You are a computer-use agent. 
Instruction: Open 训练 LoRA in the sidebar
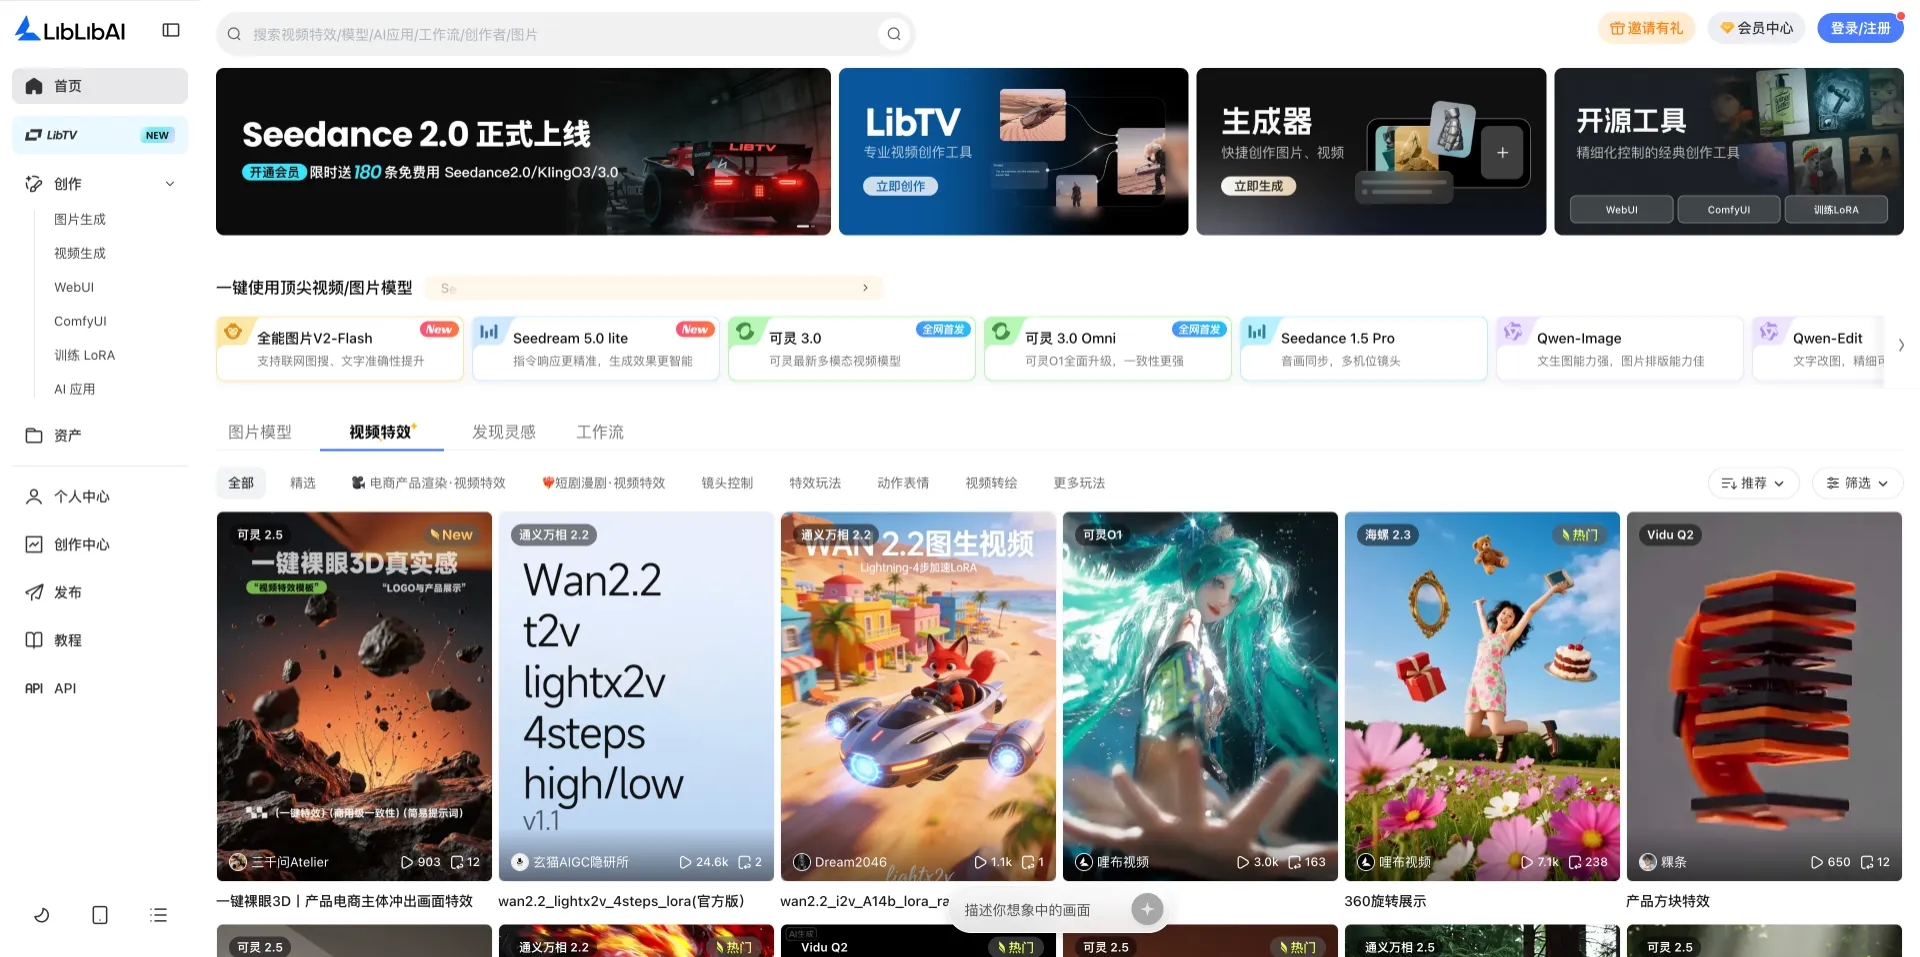85,356
